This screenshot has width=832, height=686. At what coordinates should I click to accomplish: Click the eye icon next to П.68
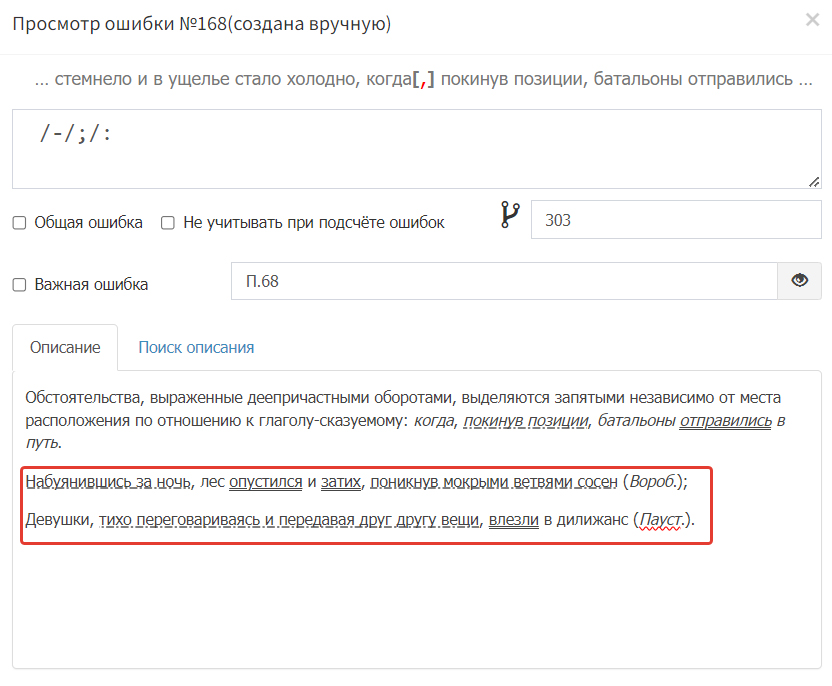[x=799, y=281]
